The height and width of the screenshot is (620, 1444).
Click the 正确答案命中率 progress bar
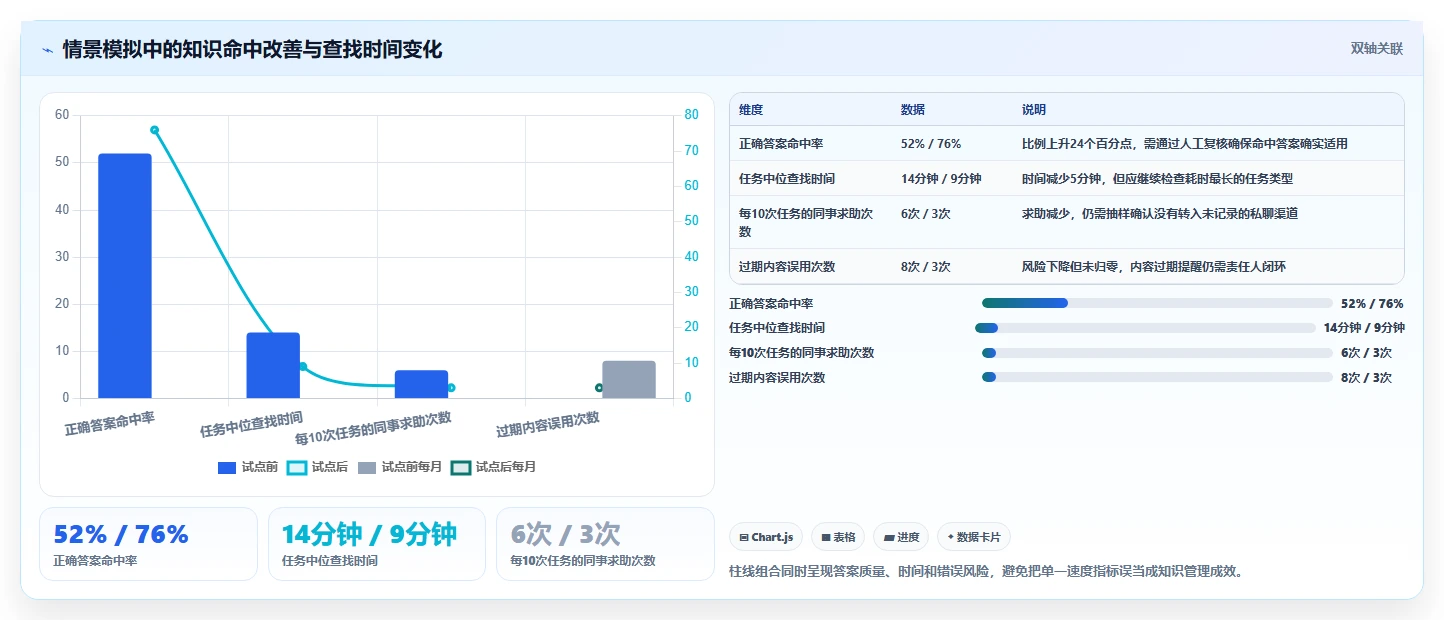[1157, 303]
